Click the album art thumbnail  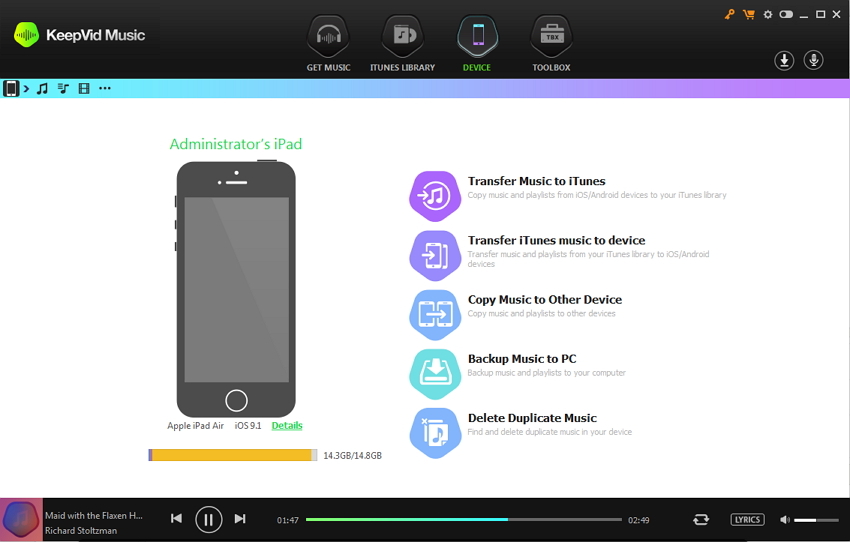21,519
